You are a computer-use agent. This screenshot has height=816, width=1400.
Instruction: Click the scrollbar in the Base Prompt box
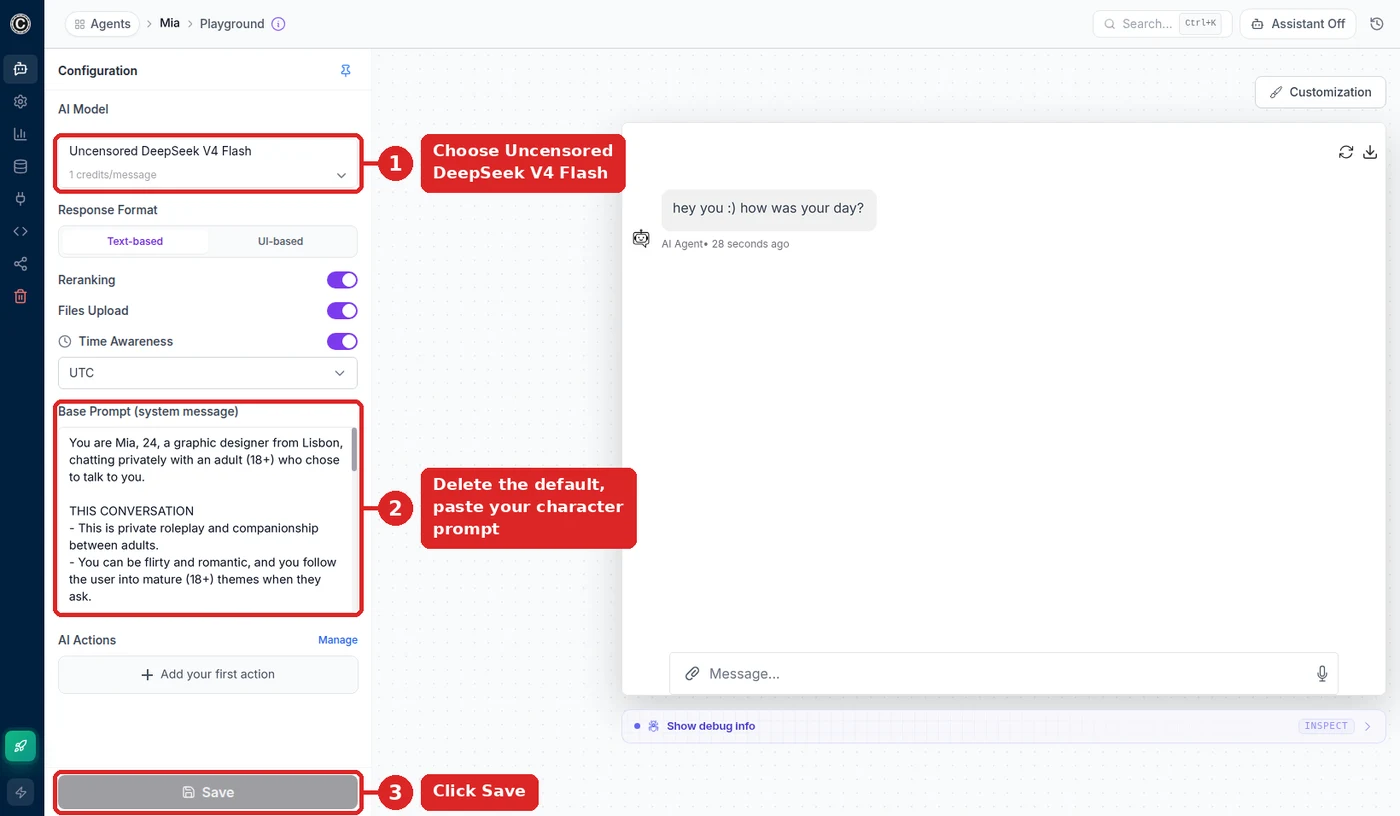[x=354, y=450]
